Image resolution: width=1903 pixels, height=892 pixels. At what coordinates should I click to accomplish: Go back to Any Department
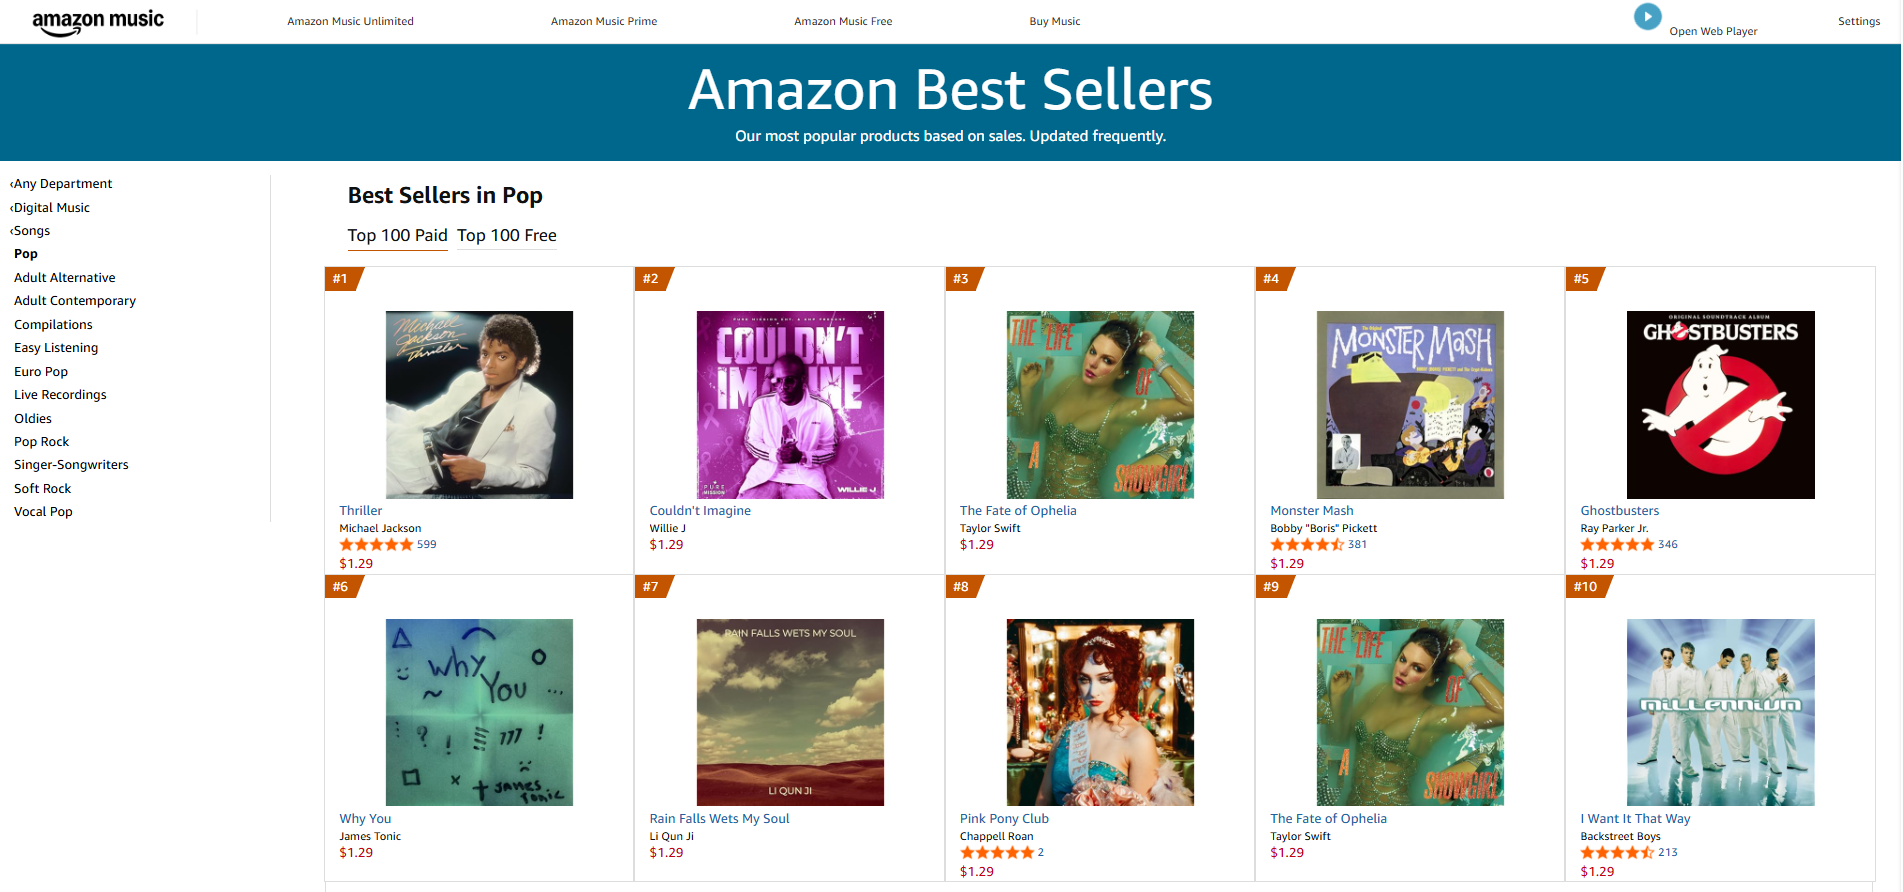(x=62, y=184)
